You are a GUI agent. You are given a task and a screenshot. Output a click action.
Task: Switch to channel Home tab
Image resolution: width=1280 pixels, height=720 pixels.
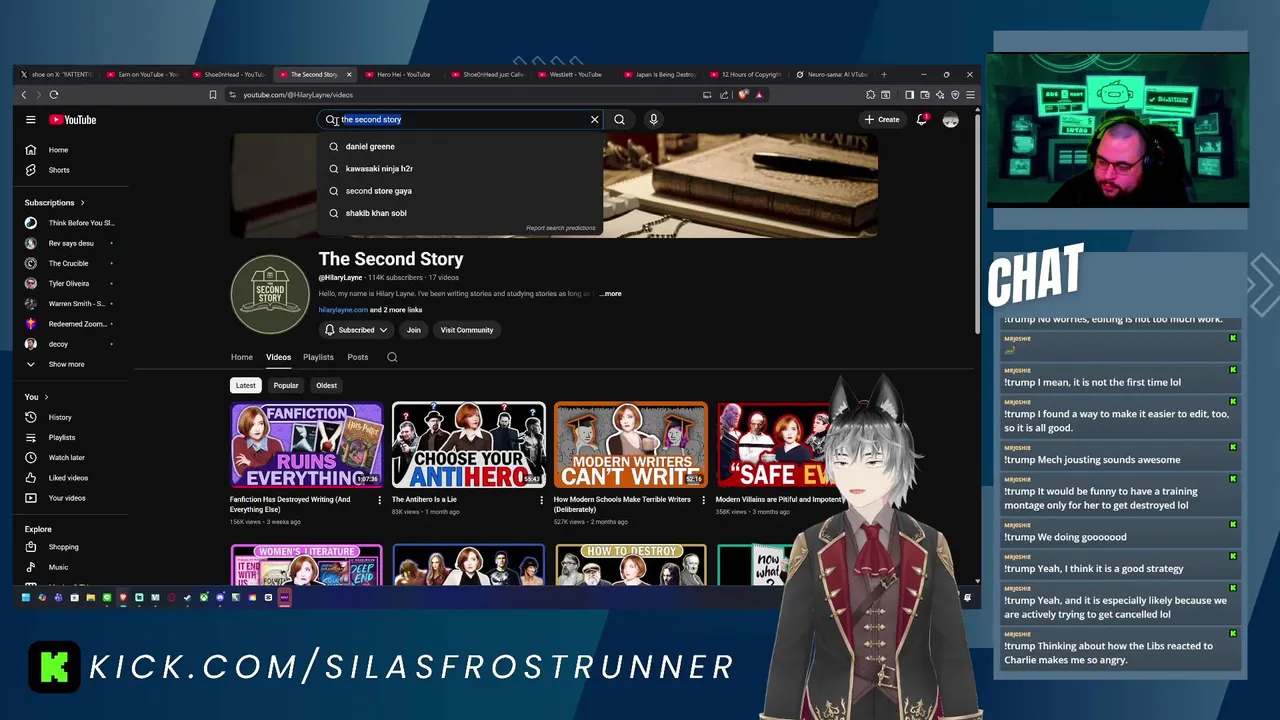coord(242,357)
